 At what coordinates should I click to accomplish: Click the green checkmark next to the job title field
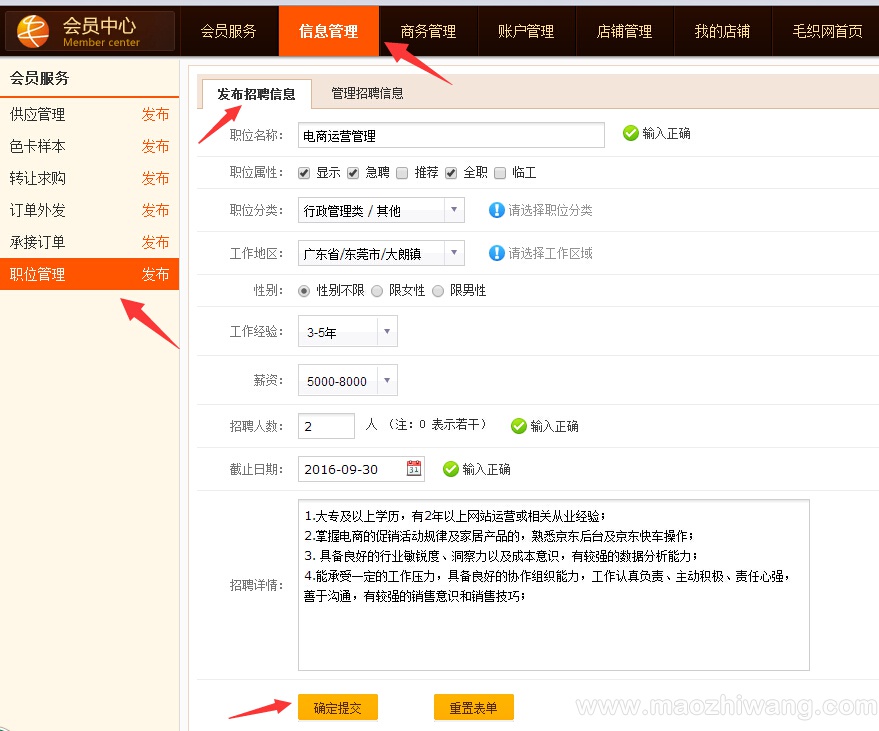point(630,133)
